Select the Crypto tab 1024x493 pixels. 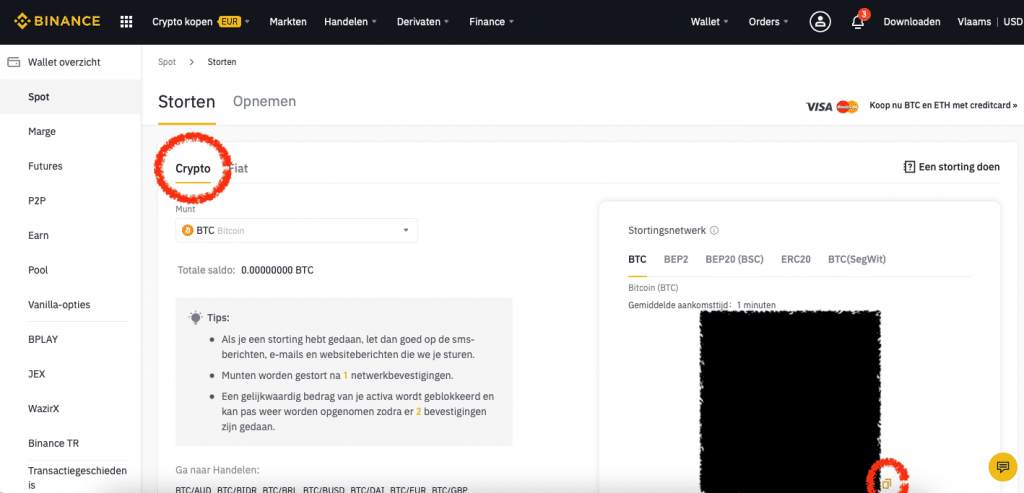point(193,168)
